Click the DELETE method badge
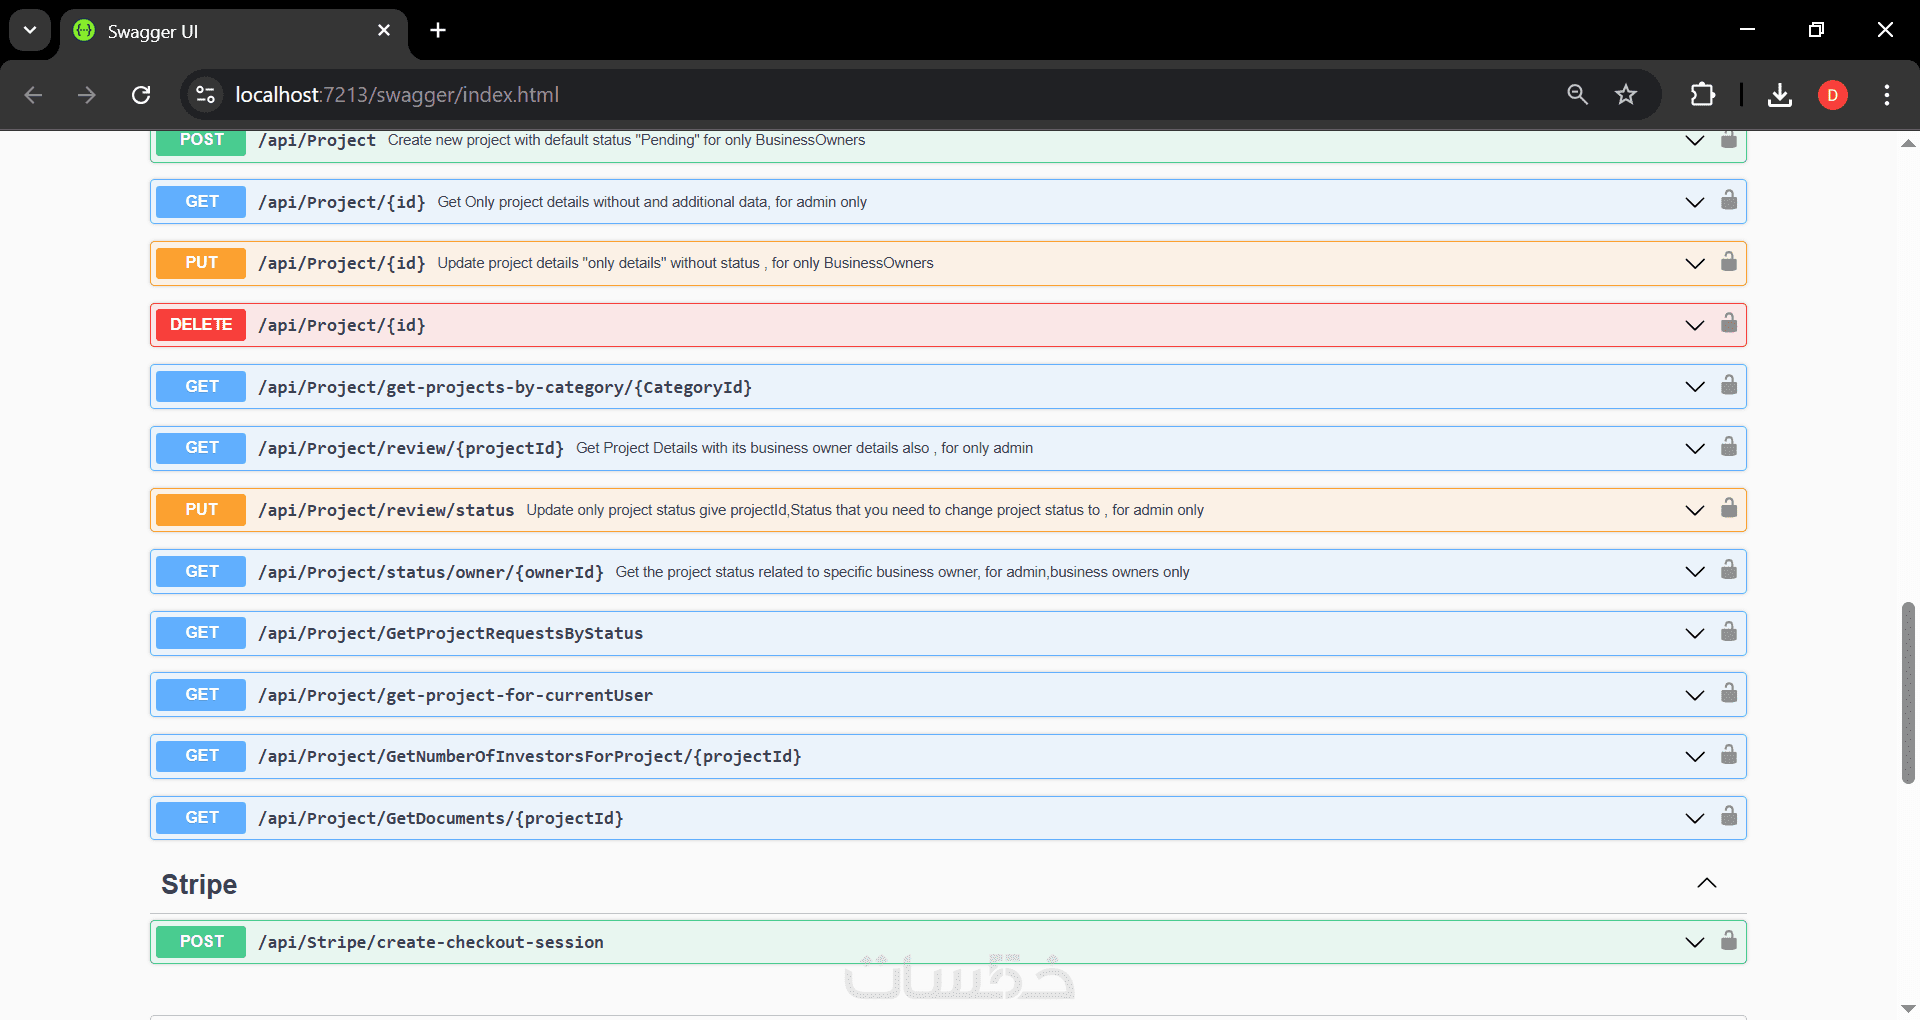The width and height of the screenshot is (1920, 1020). [201, 325]
